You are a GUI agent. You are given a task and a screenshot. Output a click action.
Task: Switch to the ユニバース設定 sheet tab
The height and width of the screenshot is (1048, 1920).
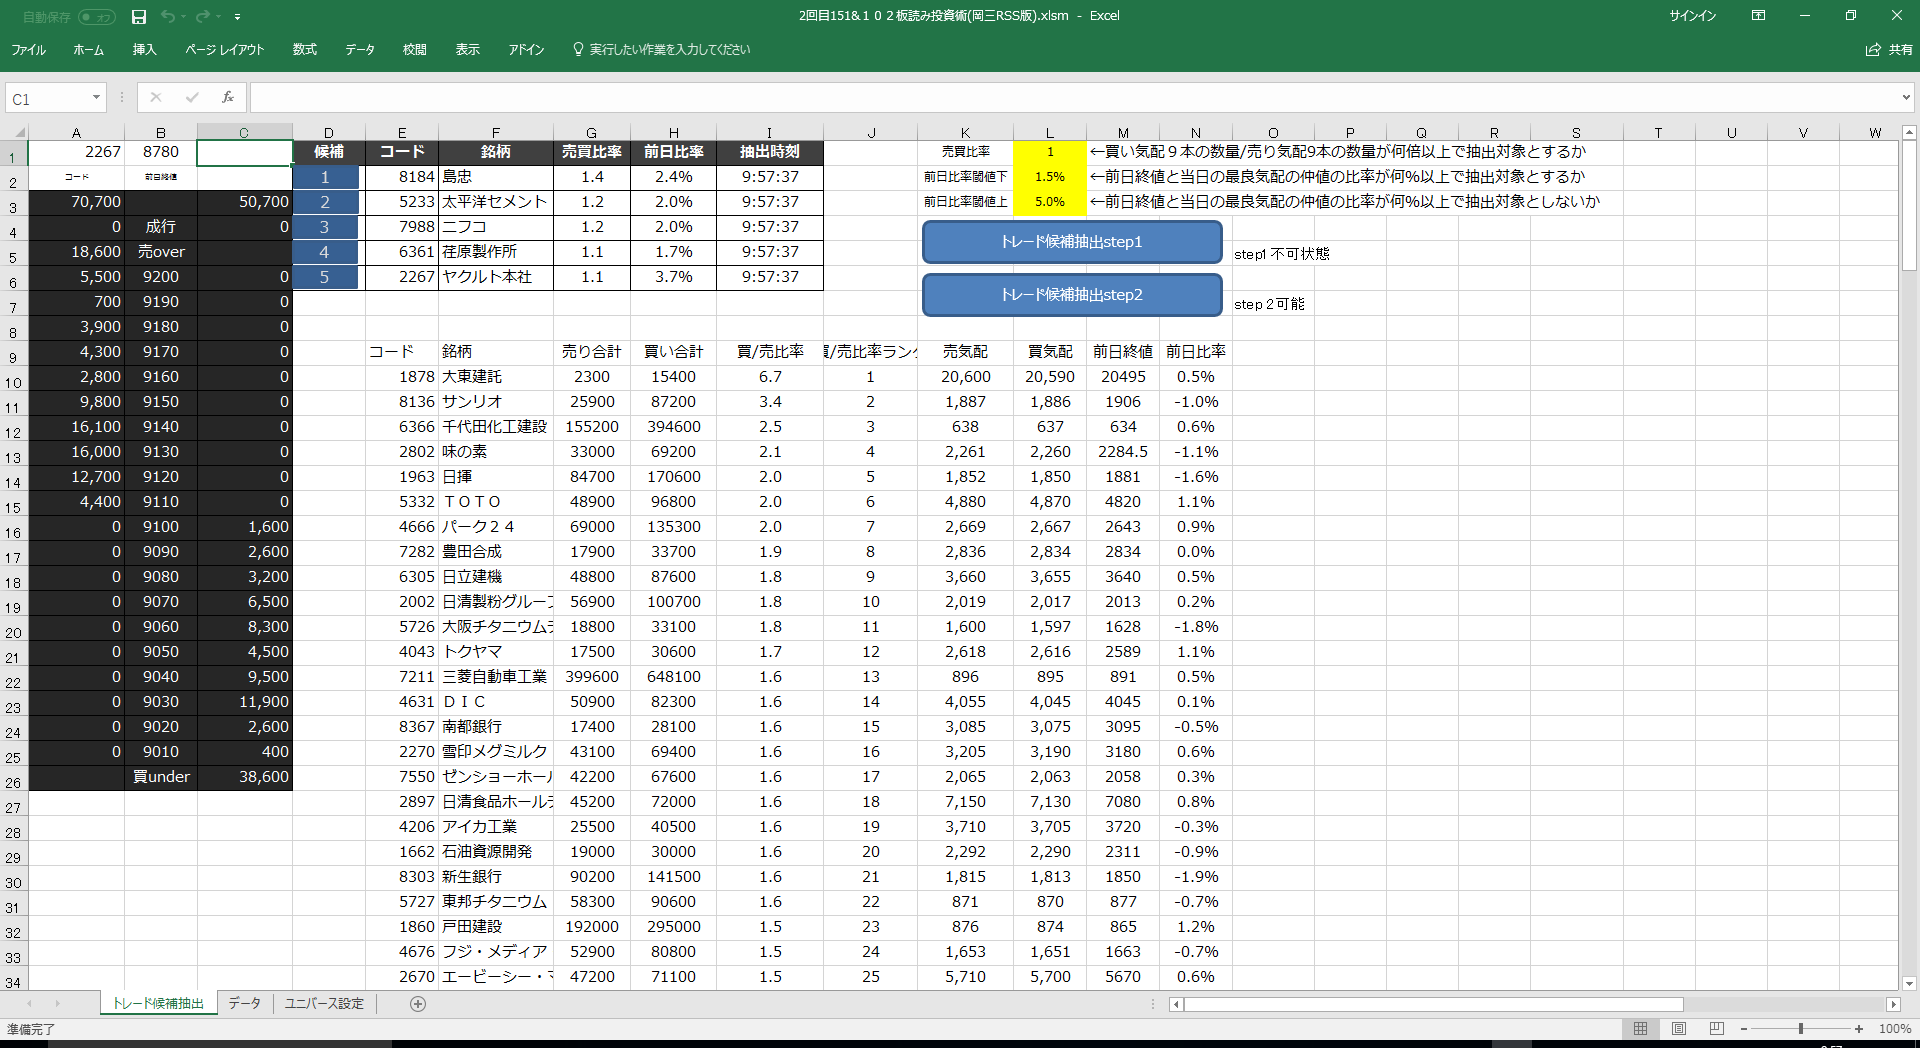click(324, 1004)
